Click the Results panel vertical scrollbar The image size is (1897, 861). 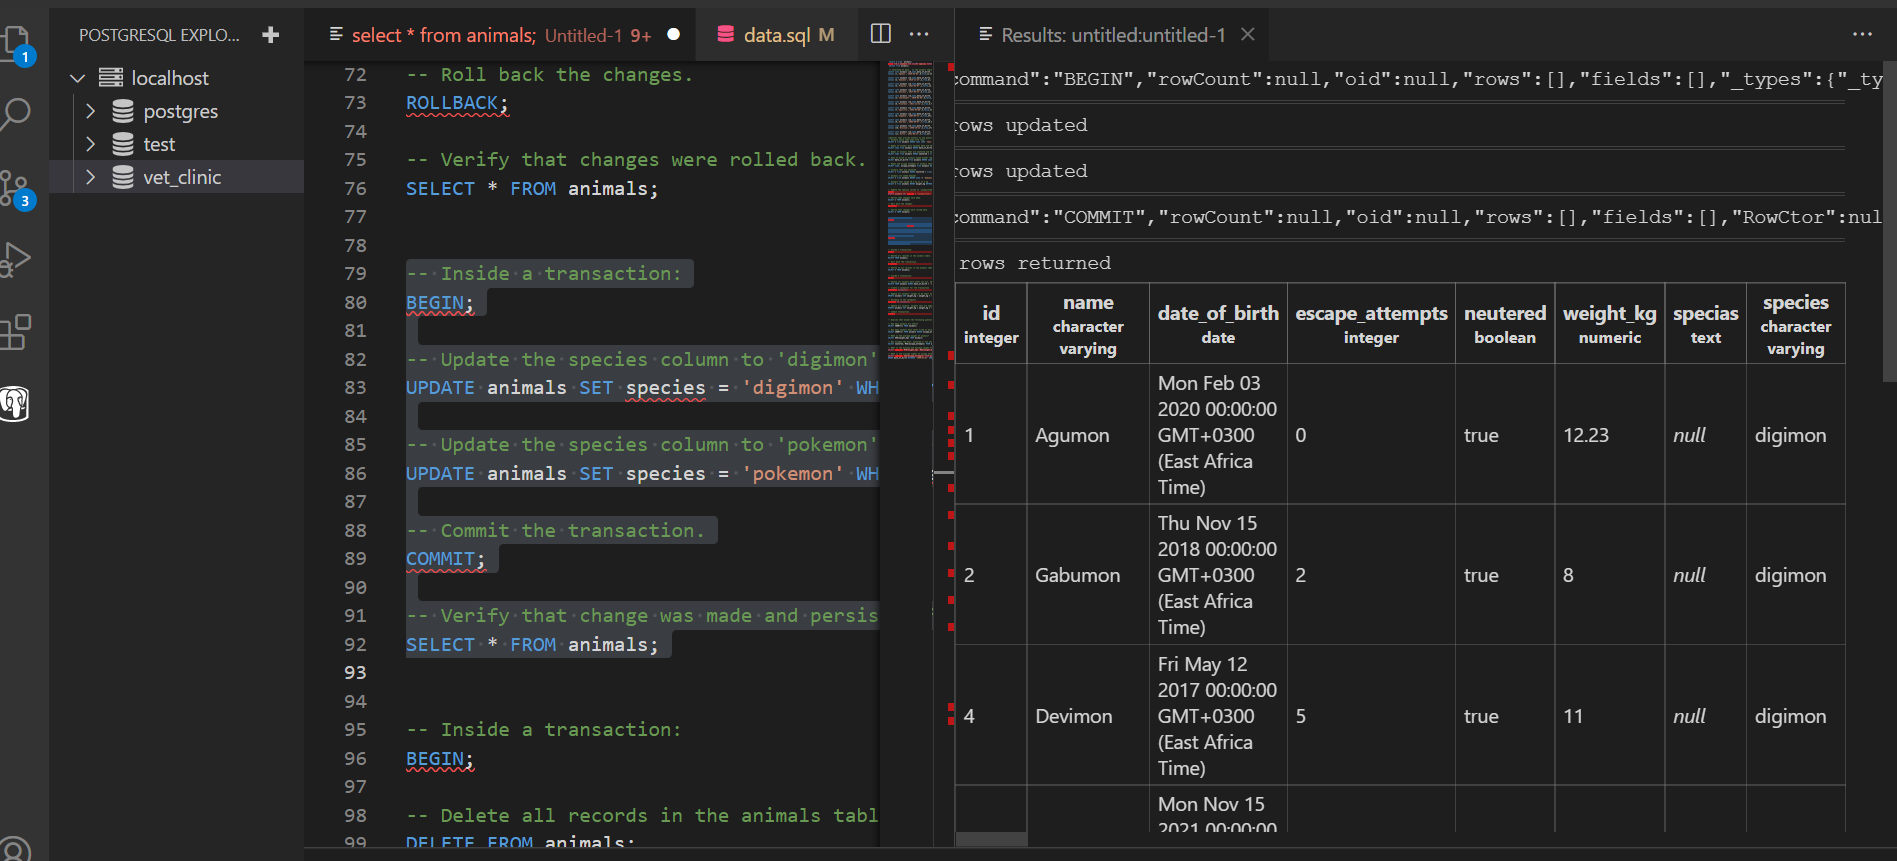pyautogui.click(x=1889, y=220)
